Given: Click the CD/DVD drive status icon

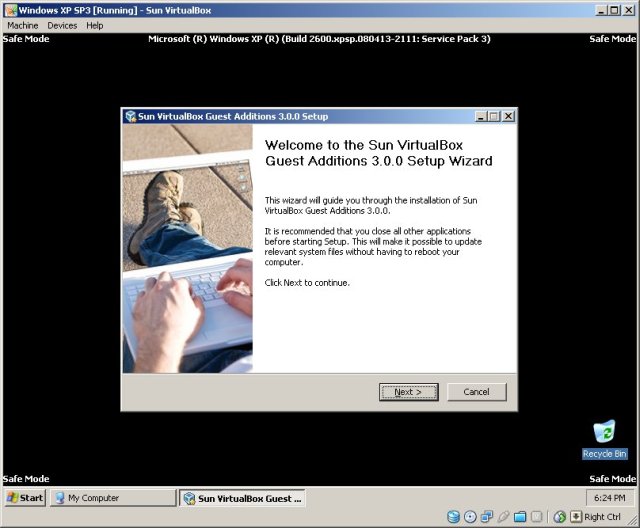Looking at the screenshot, I should (470, 517).
